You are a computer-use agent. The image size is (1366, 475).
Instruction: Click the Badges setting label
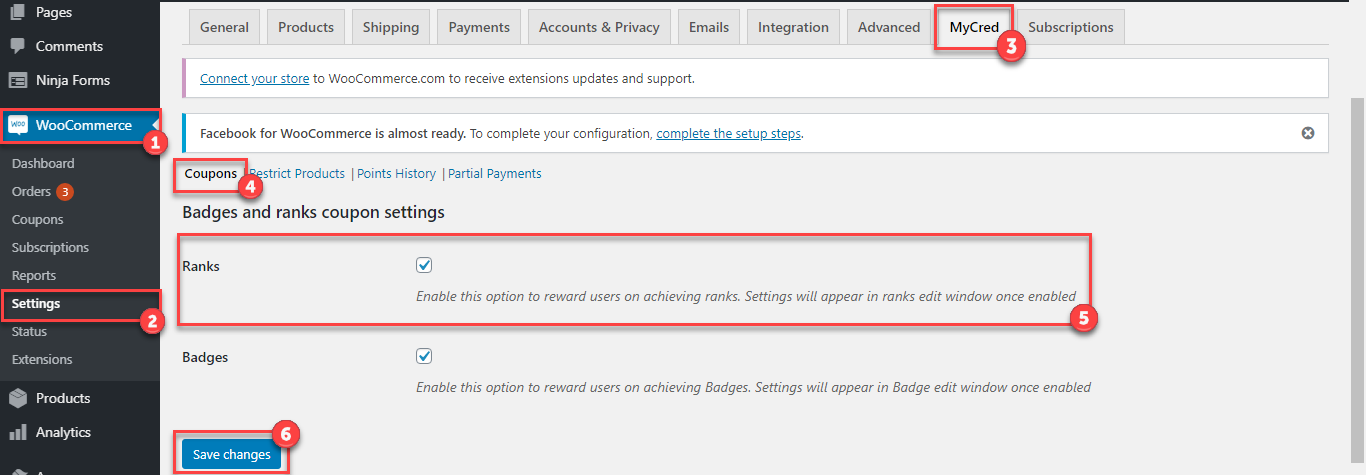(205, 357)
